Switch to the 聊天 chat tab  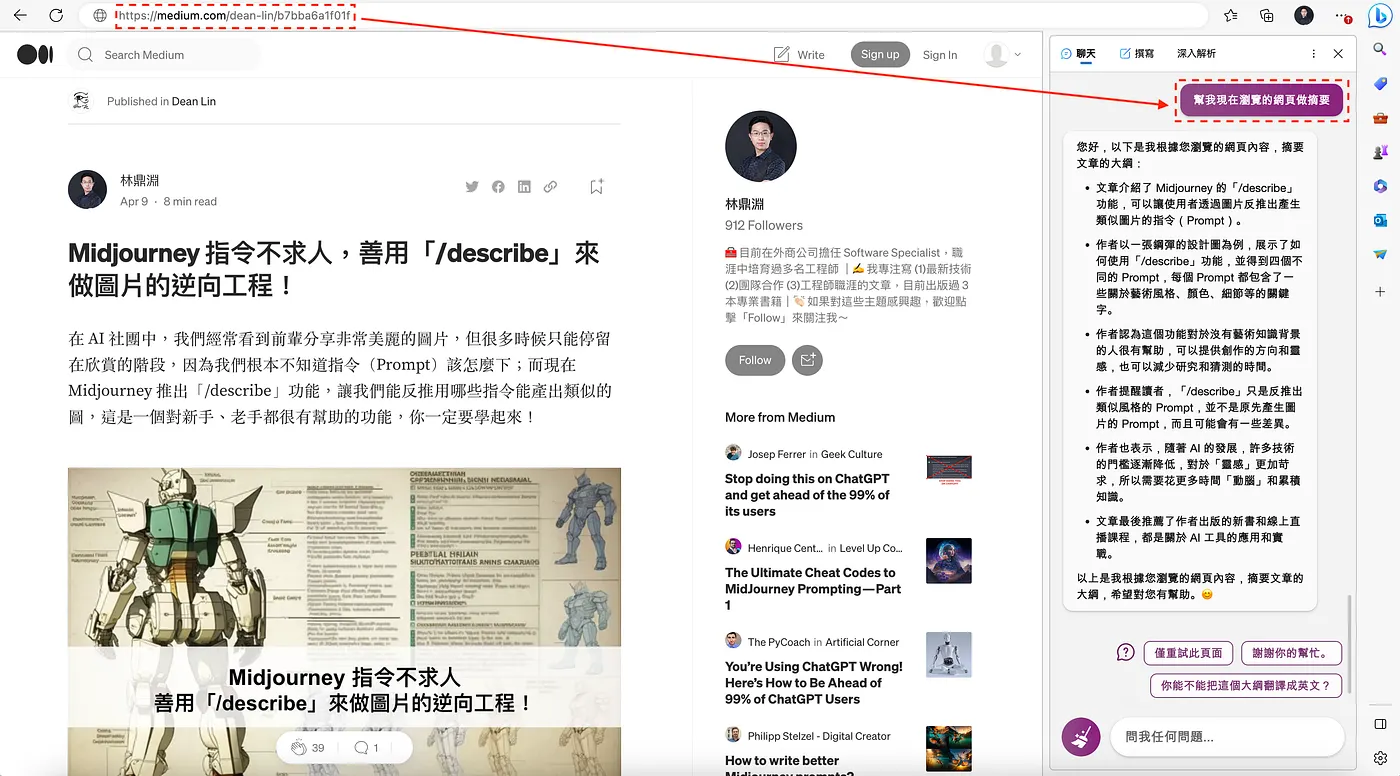[1078, 54]
